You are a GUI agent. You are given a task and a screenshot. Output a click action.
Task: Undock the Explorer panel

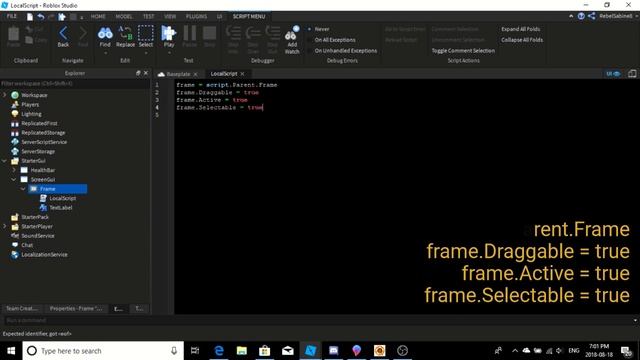[x=138, y=73]
